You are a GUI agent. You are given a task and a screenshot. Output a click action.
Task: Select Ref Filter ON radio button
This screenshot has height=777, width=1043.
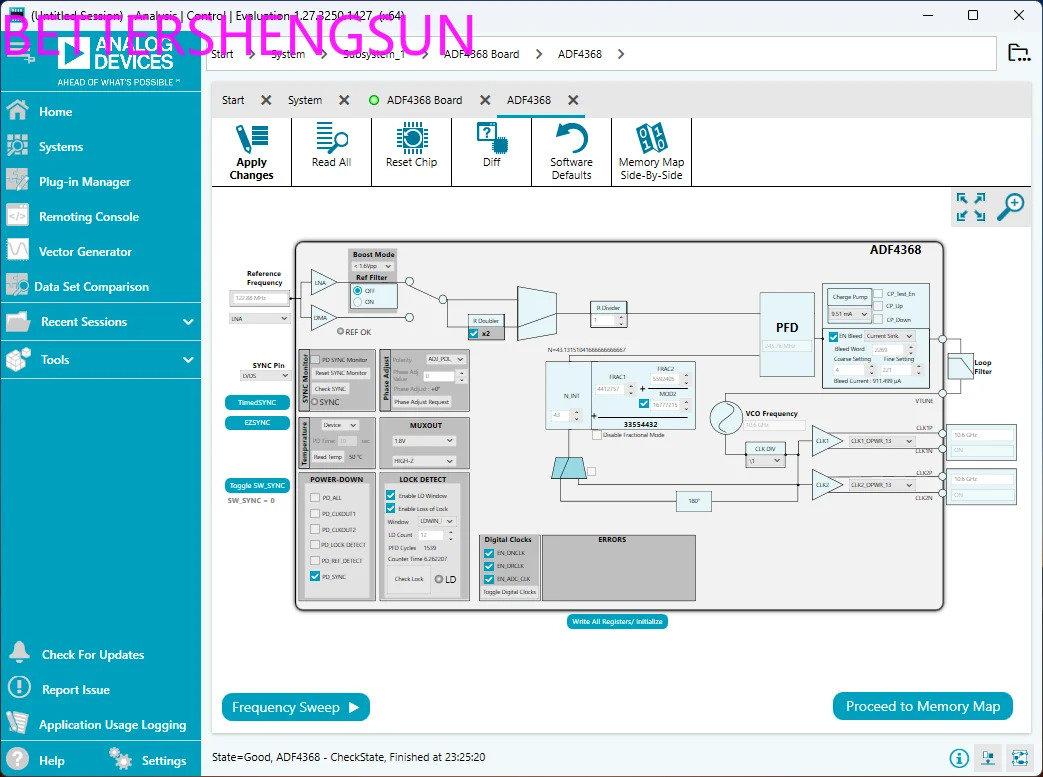tap(358, 302)
